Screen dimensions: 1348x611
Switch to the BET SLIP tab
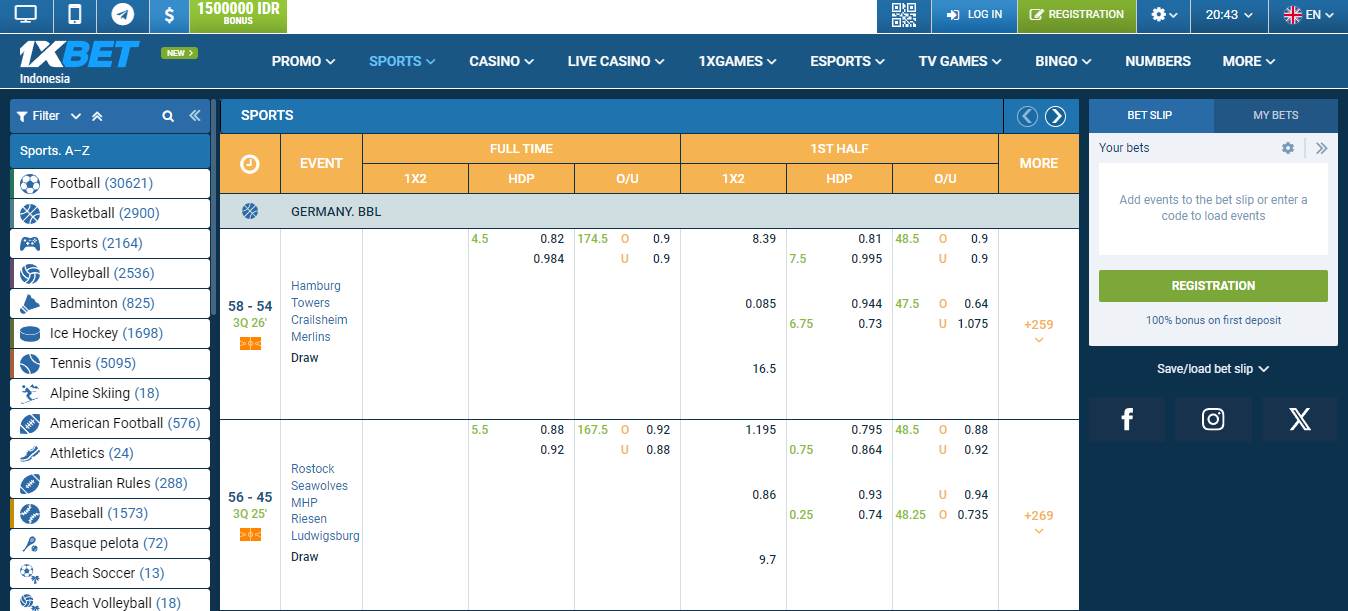pyautogui.click(x=1150, y=115)
